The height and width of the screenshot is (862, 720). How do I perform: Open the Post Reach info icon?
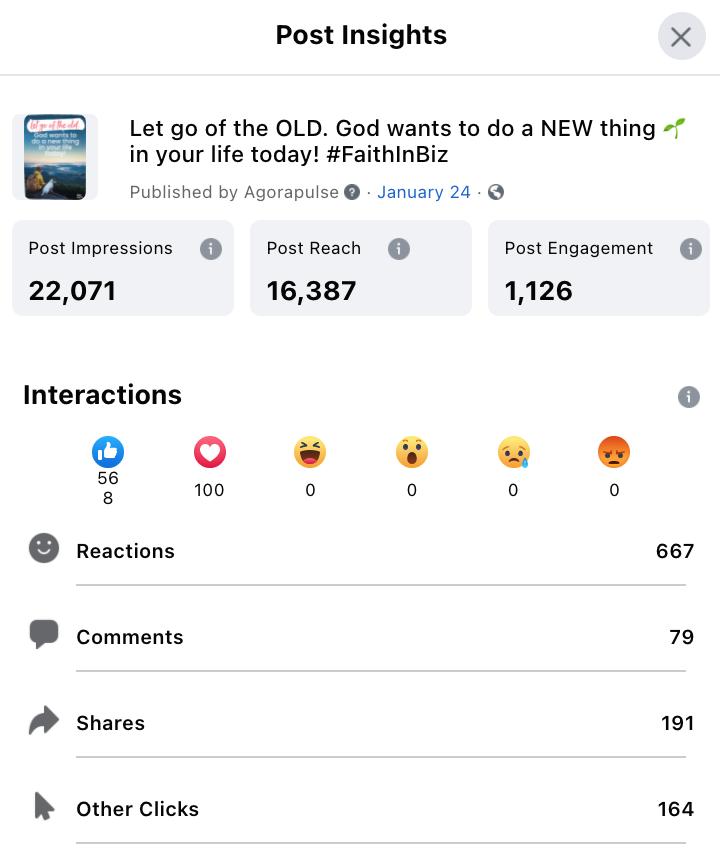pos(398,249)
